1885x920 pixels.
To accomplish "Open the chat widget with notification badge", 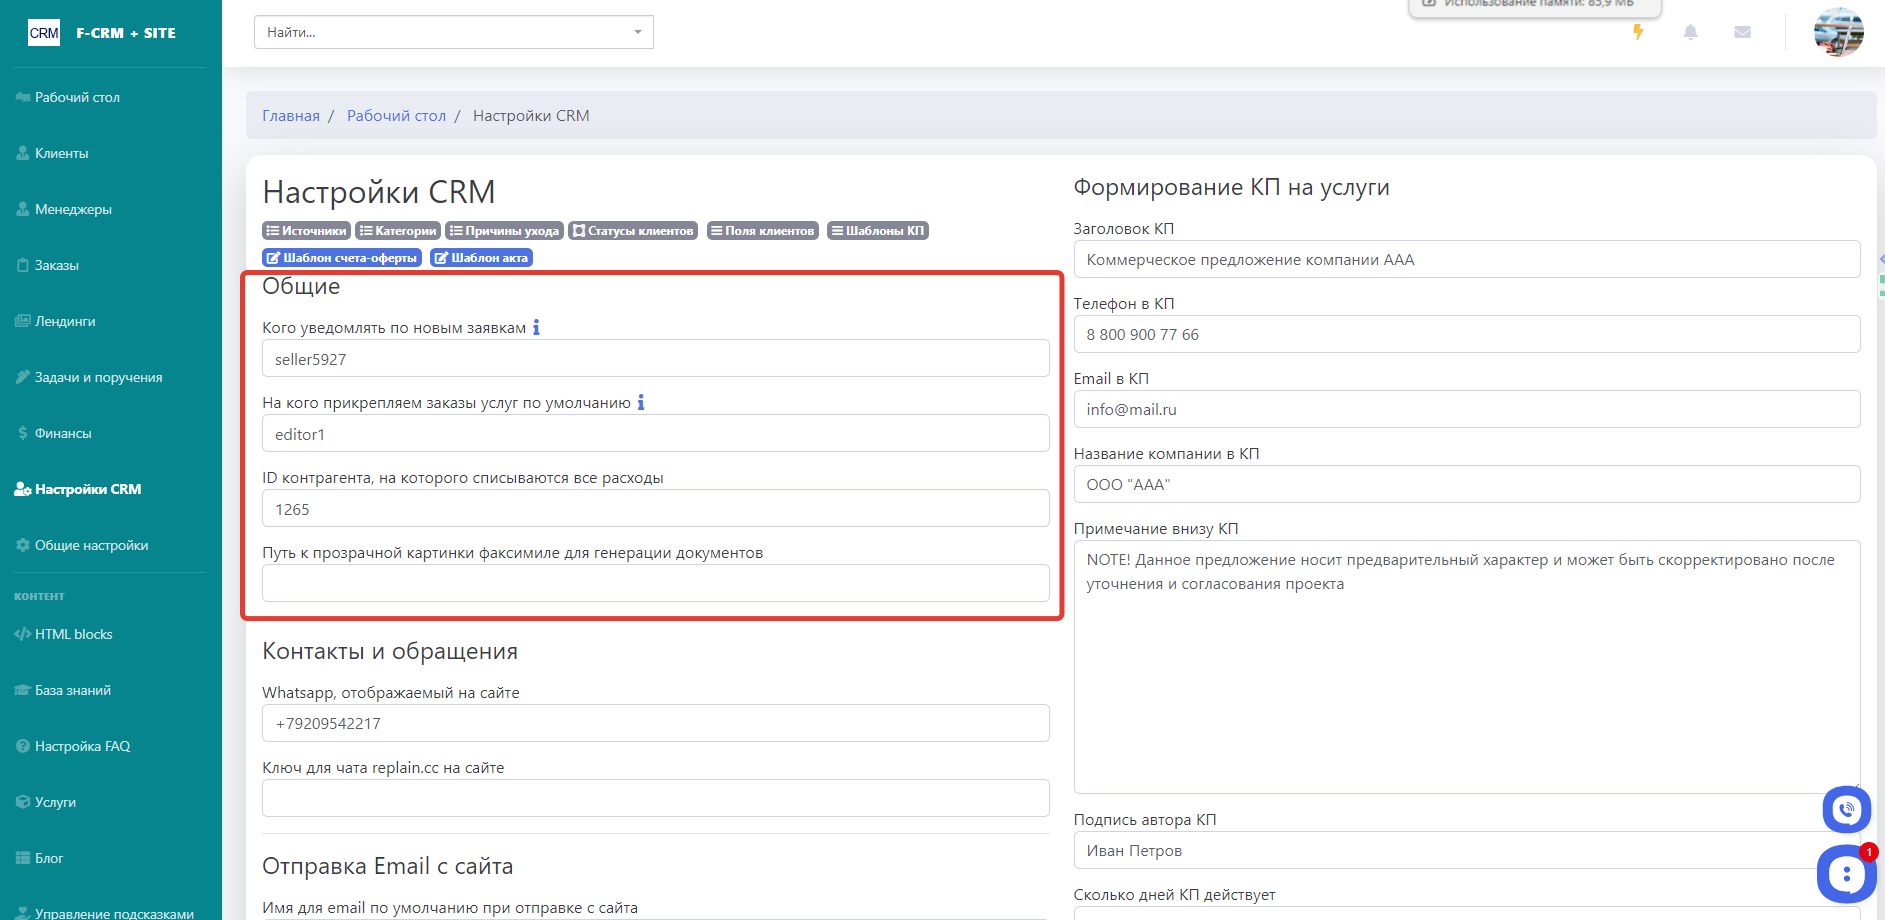I will point(1845,874).
